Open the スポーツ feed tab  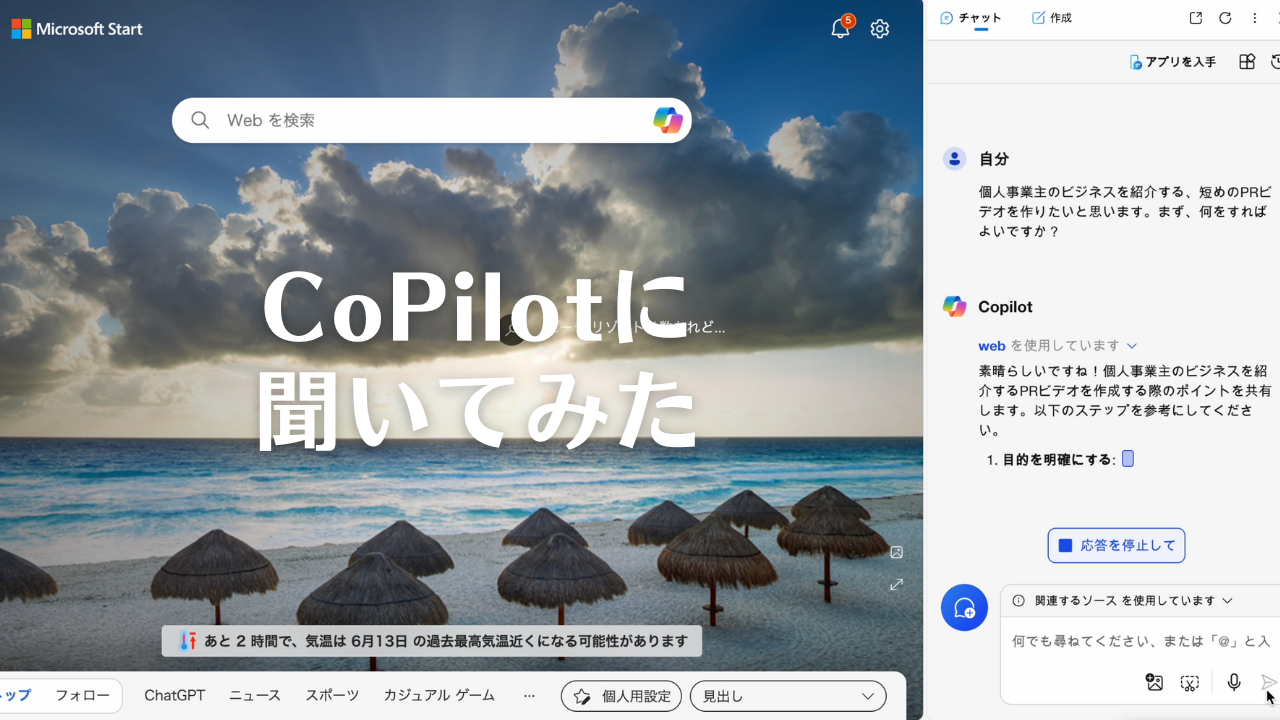pyautogui.click(x=332, y=696)
